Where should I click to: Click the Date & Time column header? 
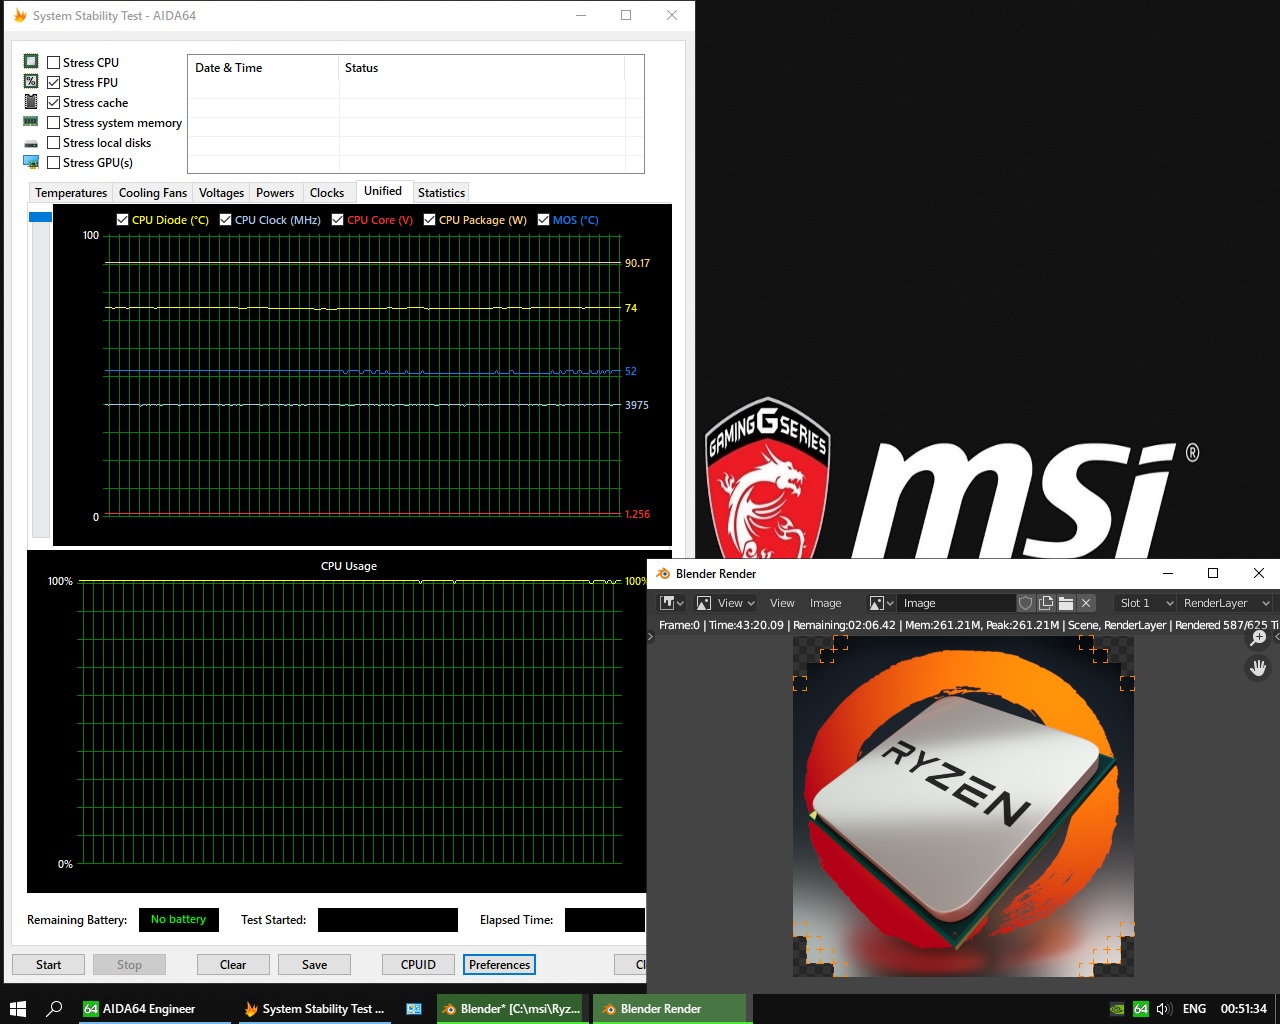coord(263,68)
